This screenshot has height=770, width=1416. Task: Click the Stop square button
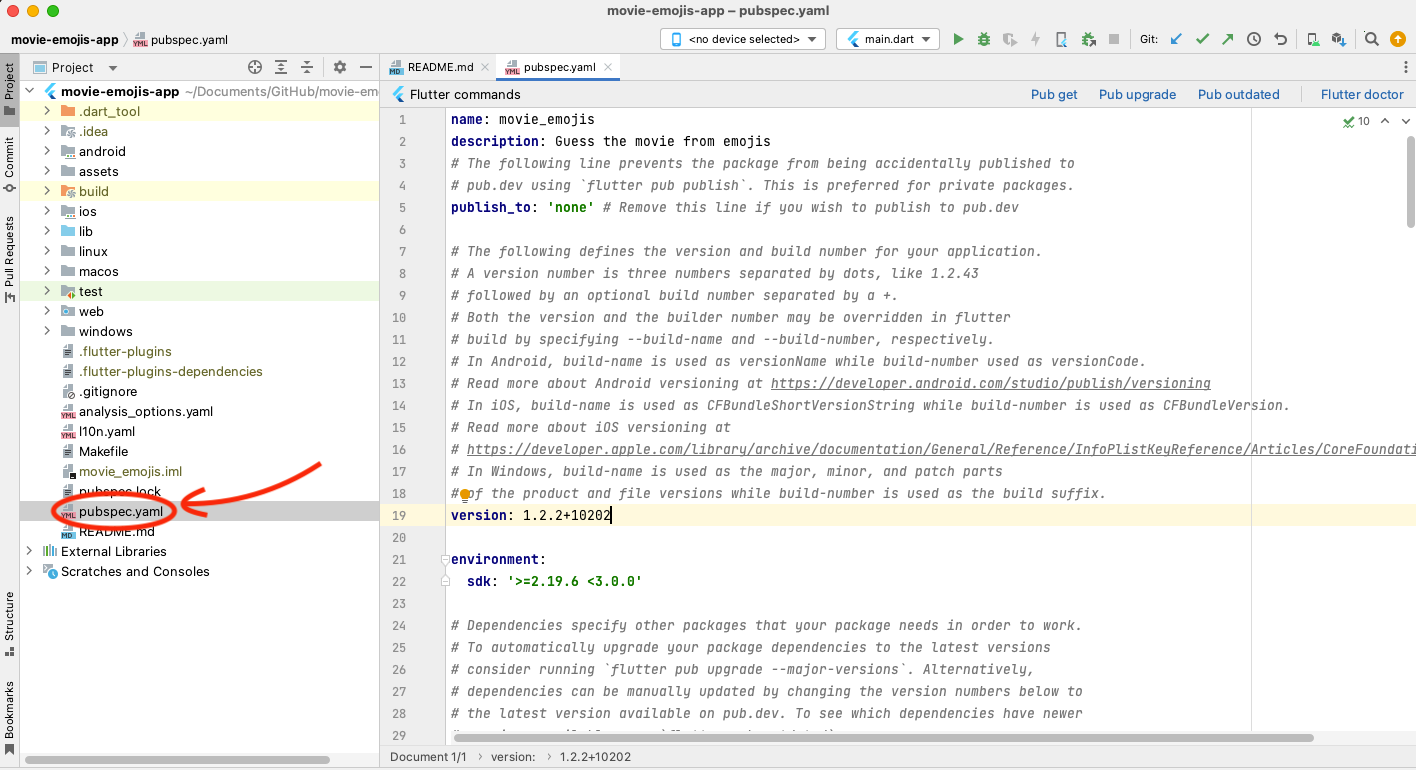pos(1114,39)
